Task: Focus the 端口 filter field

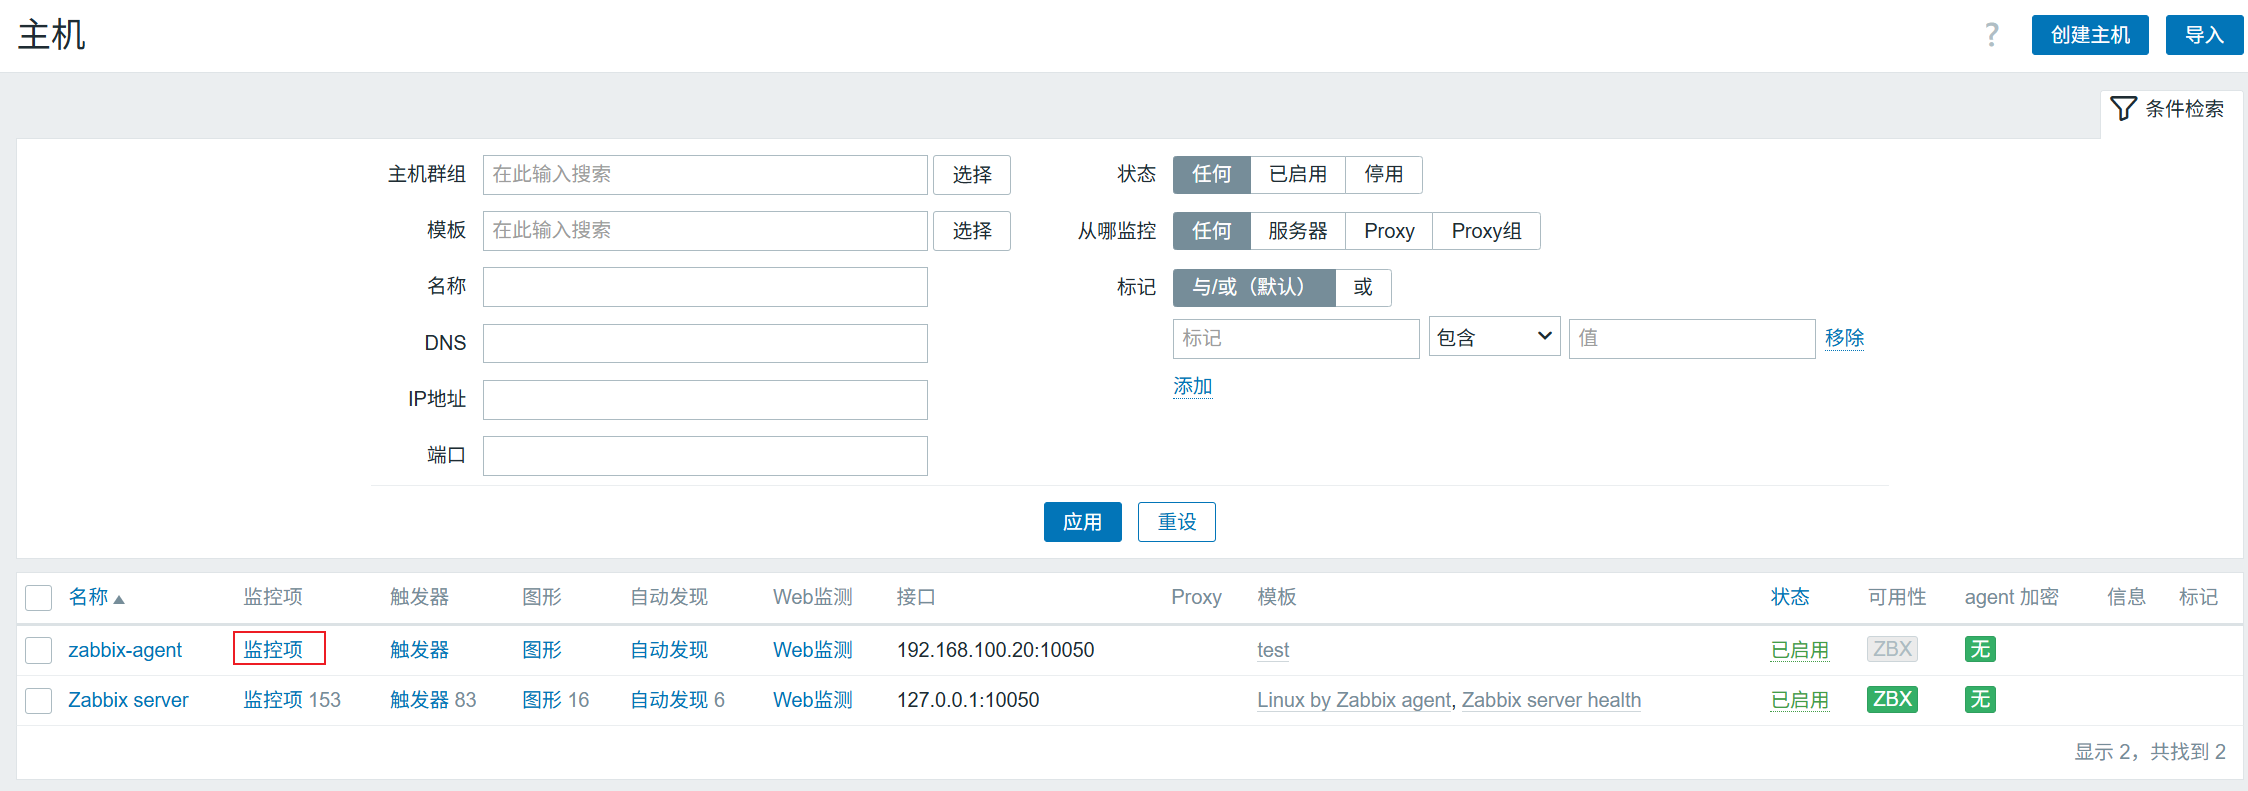Action: pos(705,456)
